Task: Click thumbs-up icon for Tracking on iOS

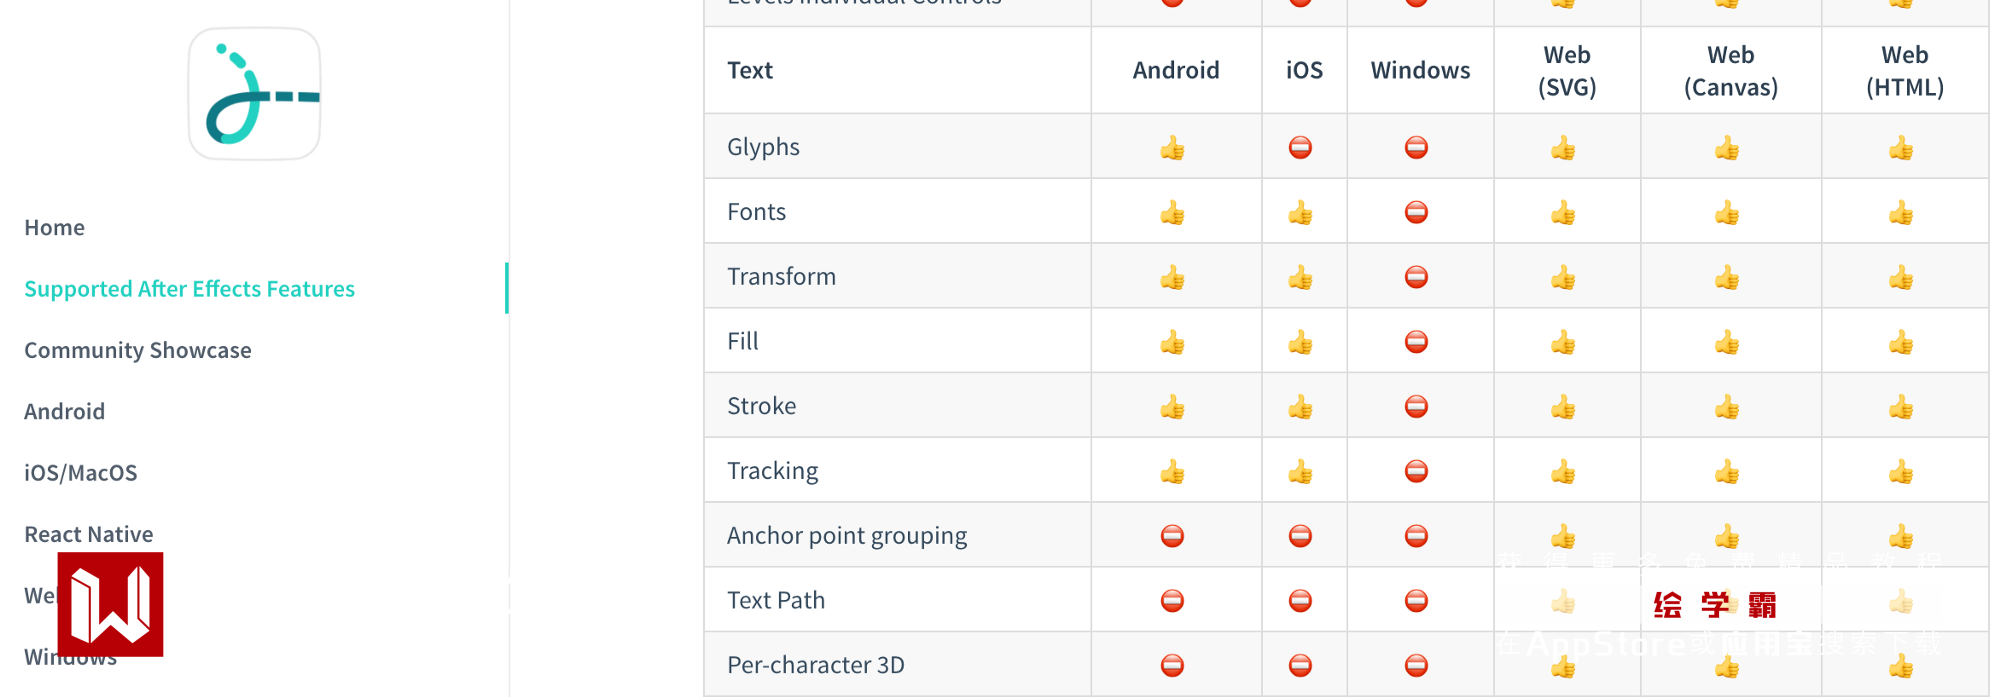Action: pos(1300,472)
